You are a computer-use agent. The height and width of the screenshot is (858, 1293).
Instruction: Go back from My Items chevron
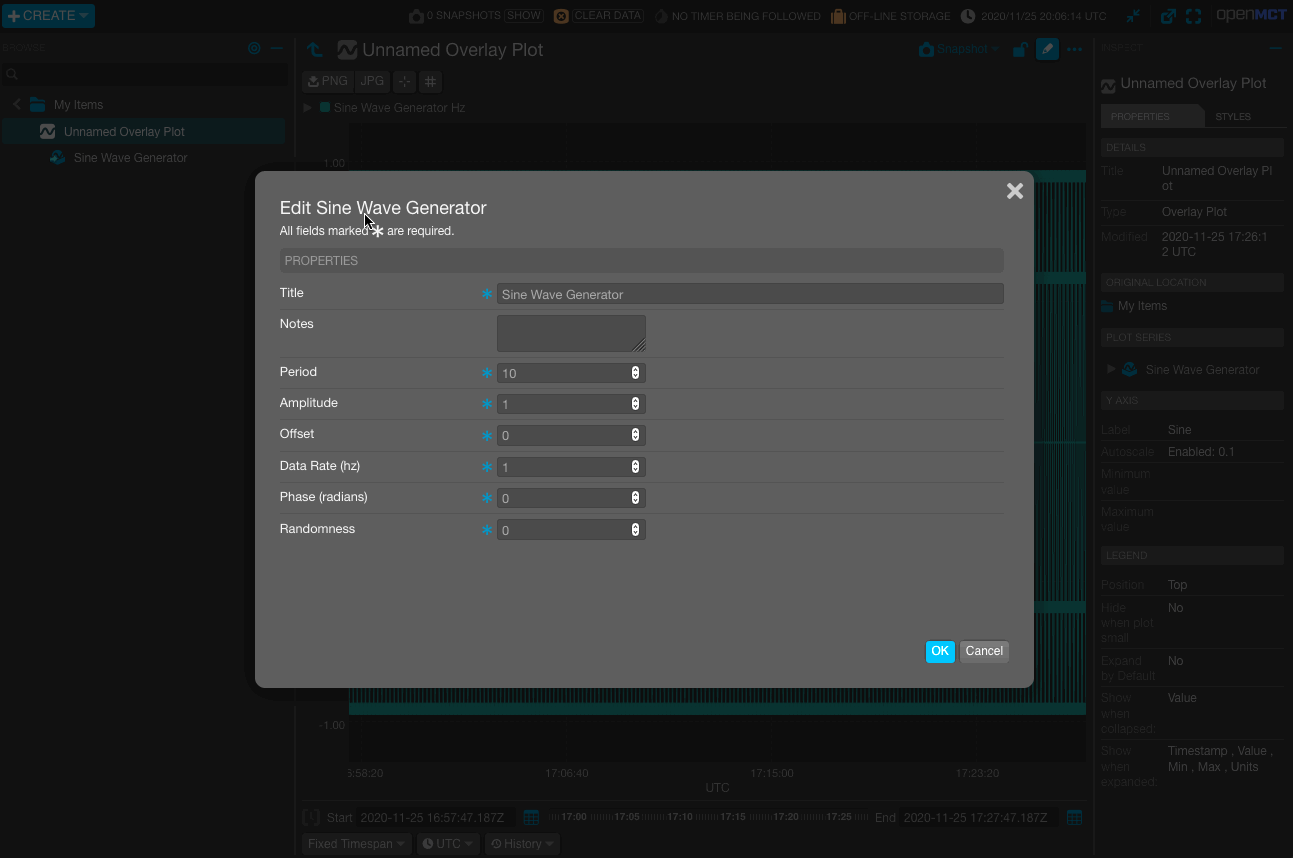(17, 104)
